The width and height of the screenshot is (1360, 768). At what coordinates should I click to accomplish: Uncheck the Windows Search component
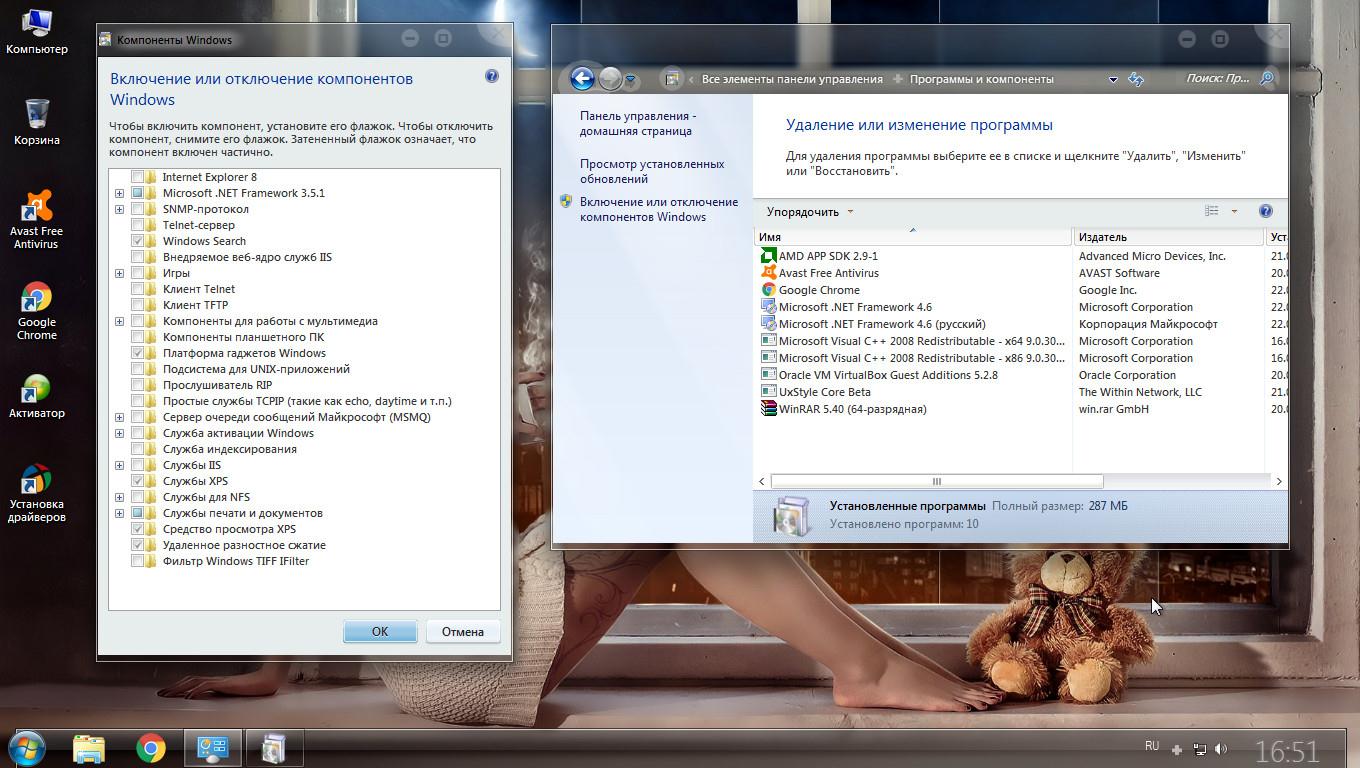coord(137,241)
